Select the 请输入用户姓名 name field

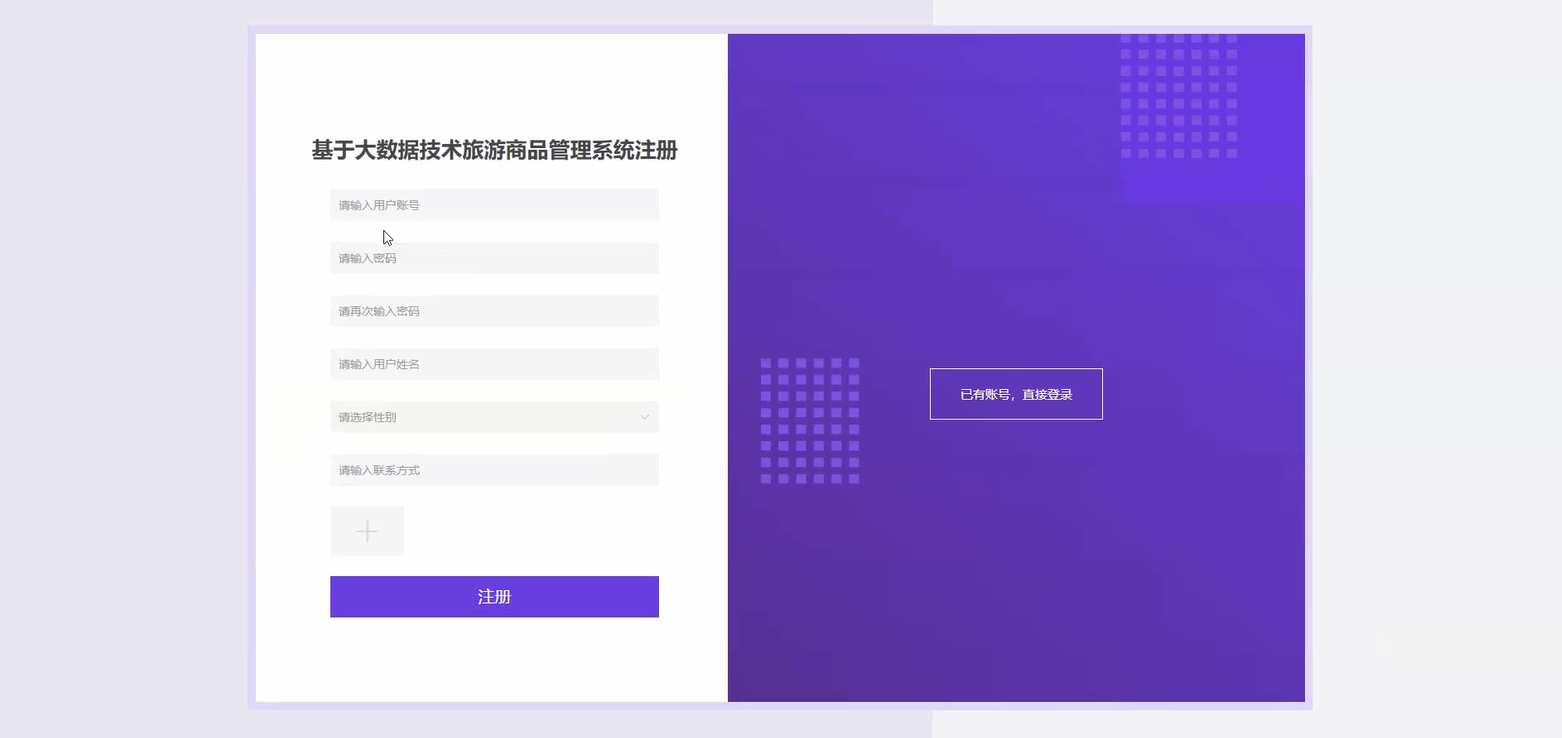tap(494, 364)
